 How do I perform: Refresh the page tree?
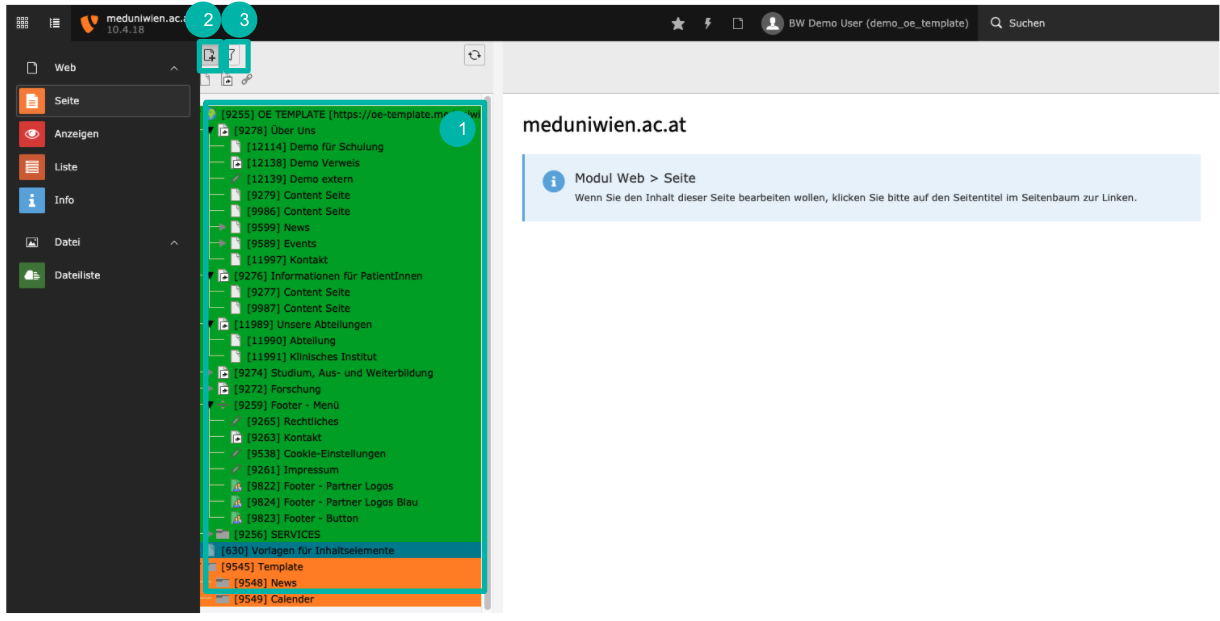(474, 55)
